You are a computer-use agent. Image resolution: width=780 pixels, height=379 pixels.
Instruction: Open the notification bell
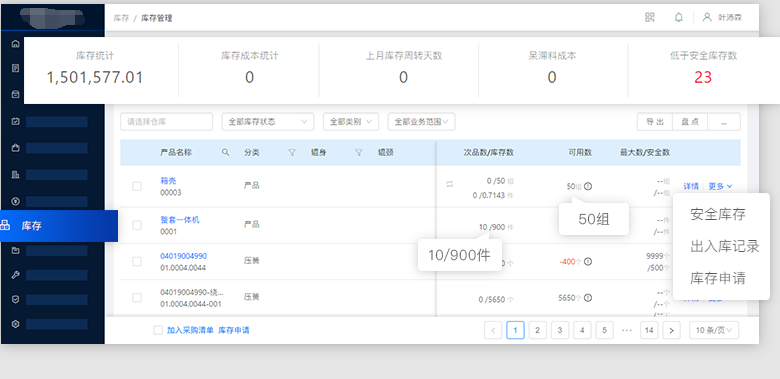pyautogui.click(x=679, y=17)
